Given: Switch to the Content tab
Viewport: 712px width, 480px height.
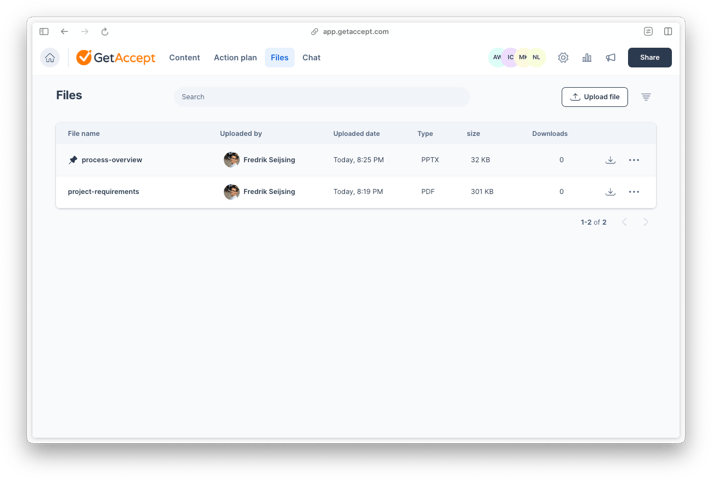Looking at the screenshot, I should tap(184, 58).
